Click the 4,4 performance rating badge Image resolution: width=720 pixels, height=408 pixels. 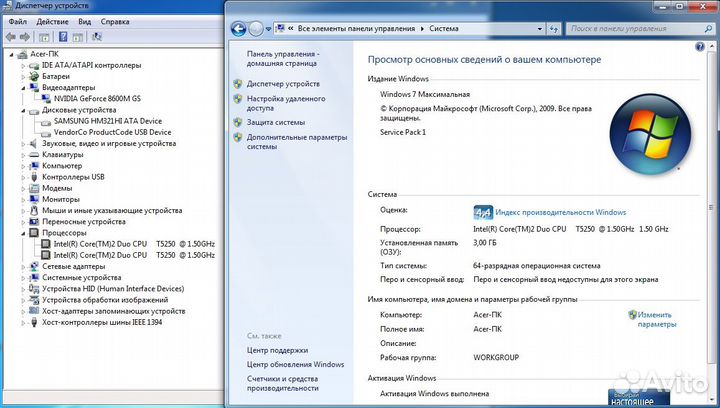click(483, 212)
